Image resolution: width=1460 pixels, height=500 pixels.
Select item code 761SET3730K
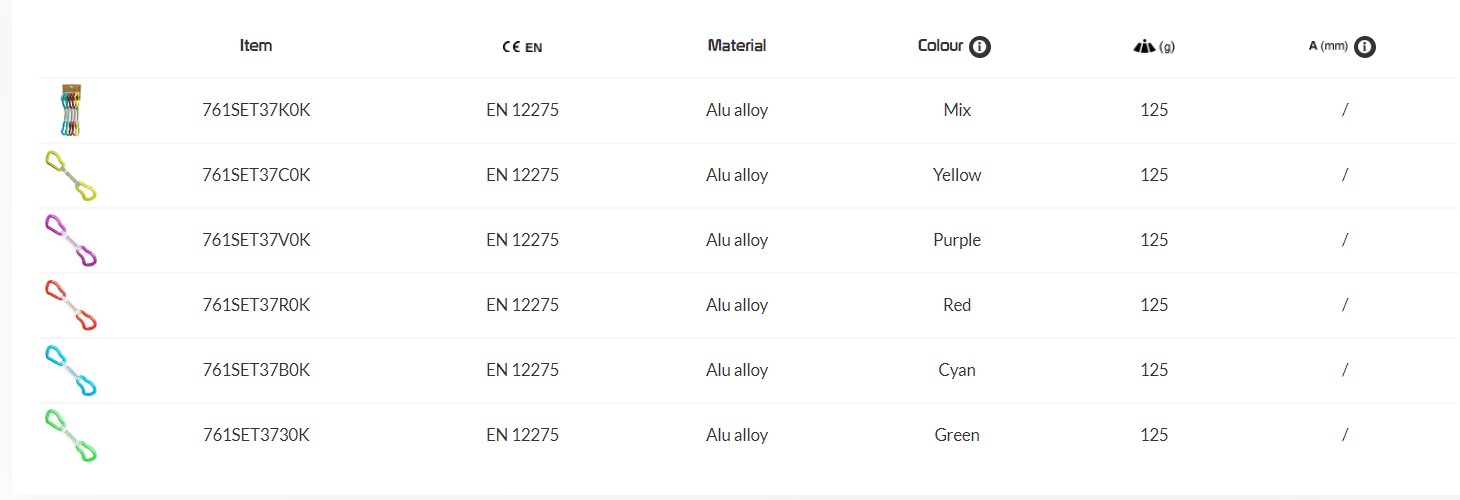256,435
